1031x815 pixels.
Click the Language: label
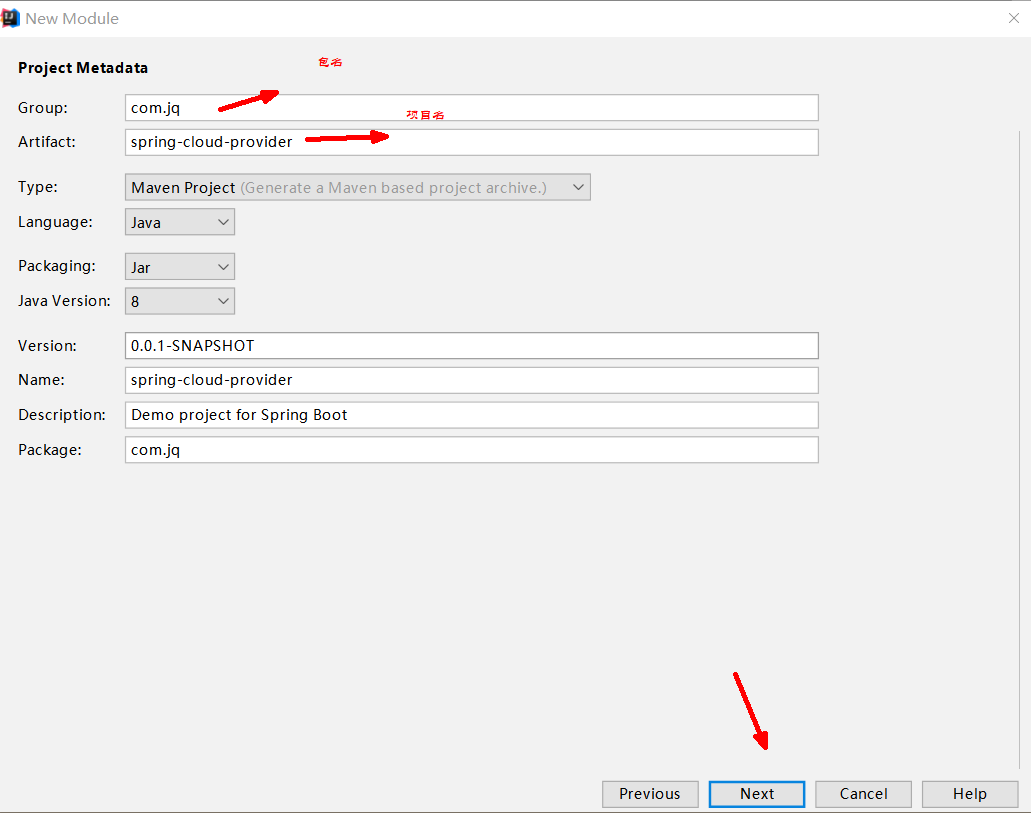click(55, 222)
